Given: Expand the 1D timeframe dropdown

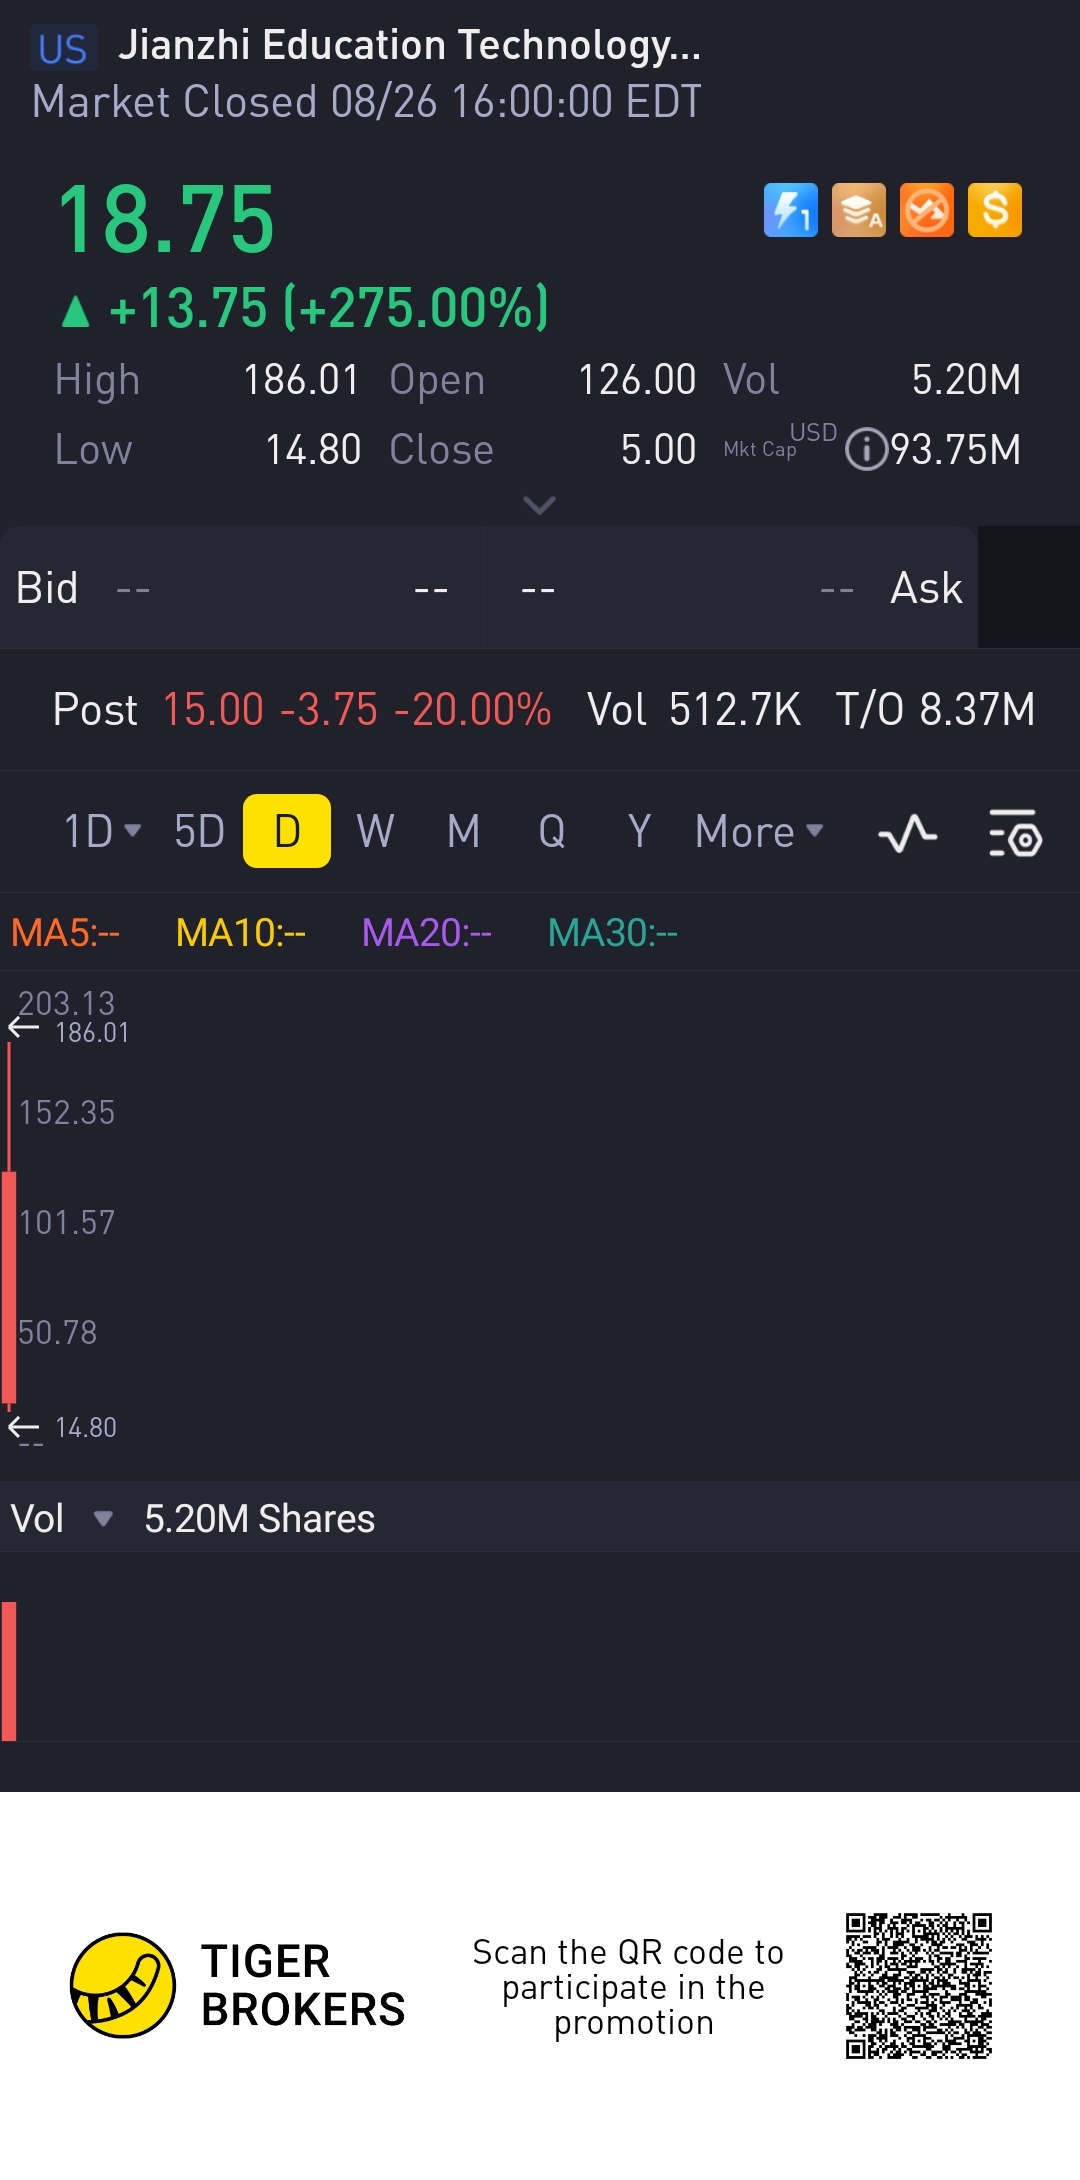Looking at the screenshot, I should click(x=102, y=831).
